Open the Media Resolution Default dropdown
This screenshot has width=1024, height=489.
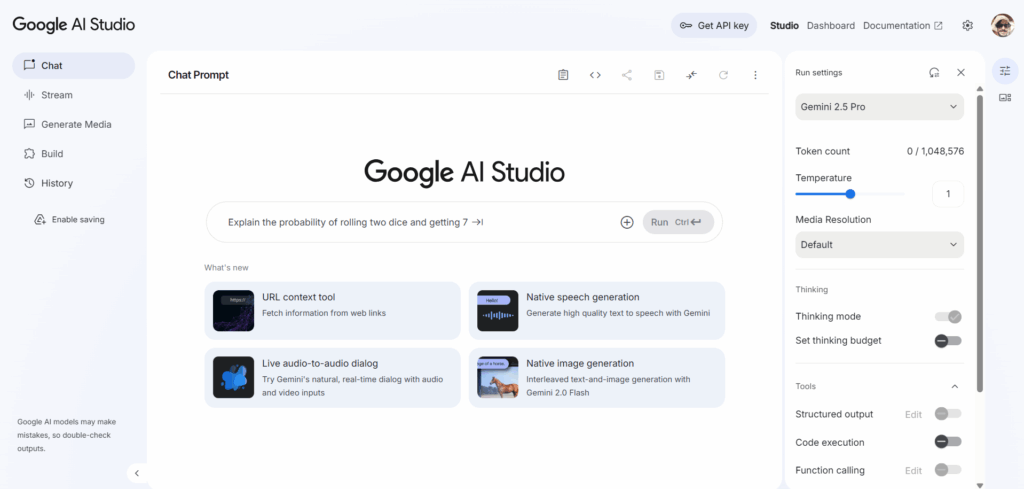tap(879, 245)
